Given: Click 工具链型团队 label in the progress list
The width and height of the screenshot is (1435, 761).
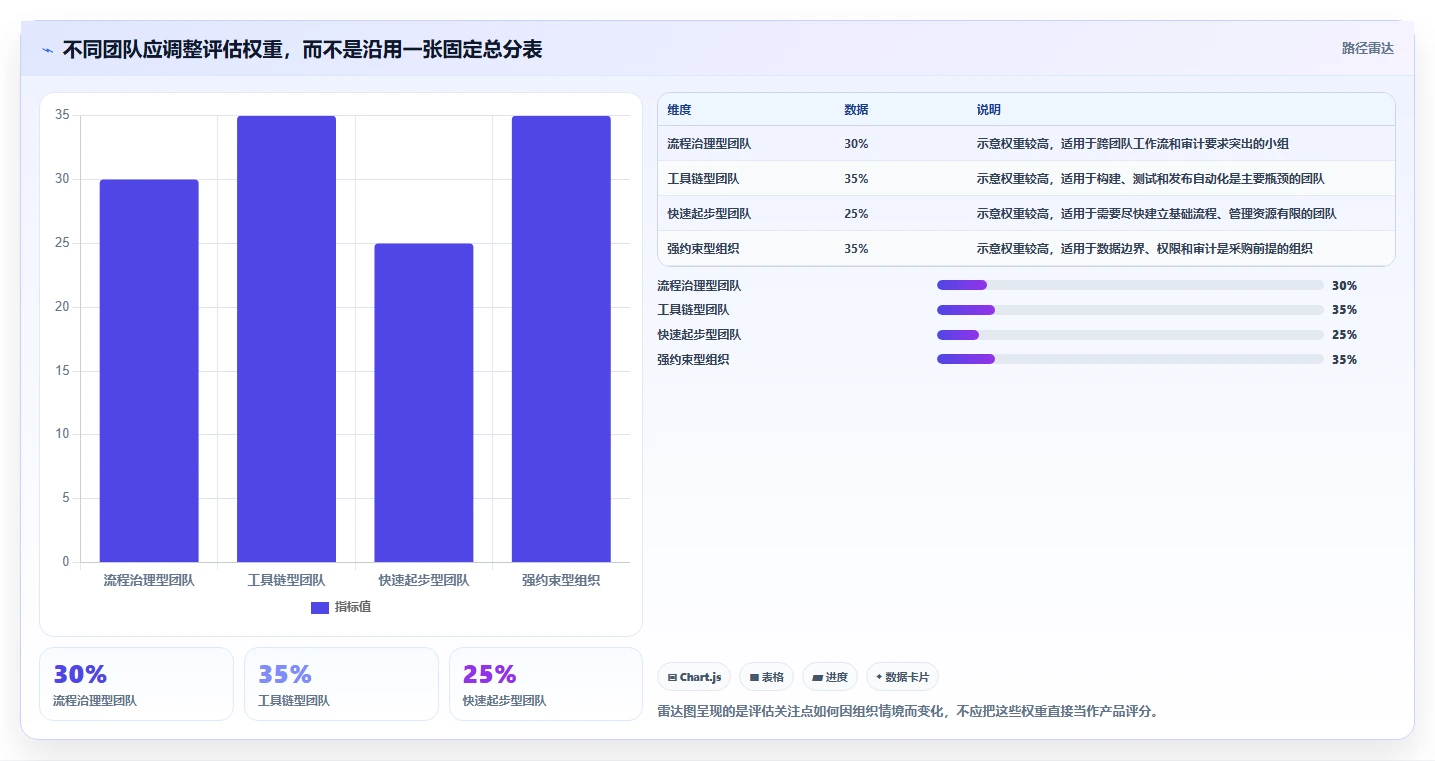Looking at the screenshot, I should pos(693,310).
